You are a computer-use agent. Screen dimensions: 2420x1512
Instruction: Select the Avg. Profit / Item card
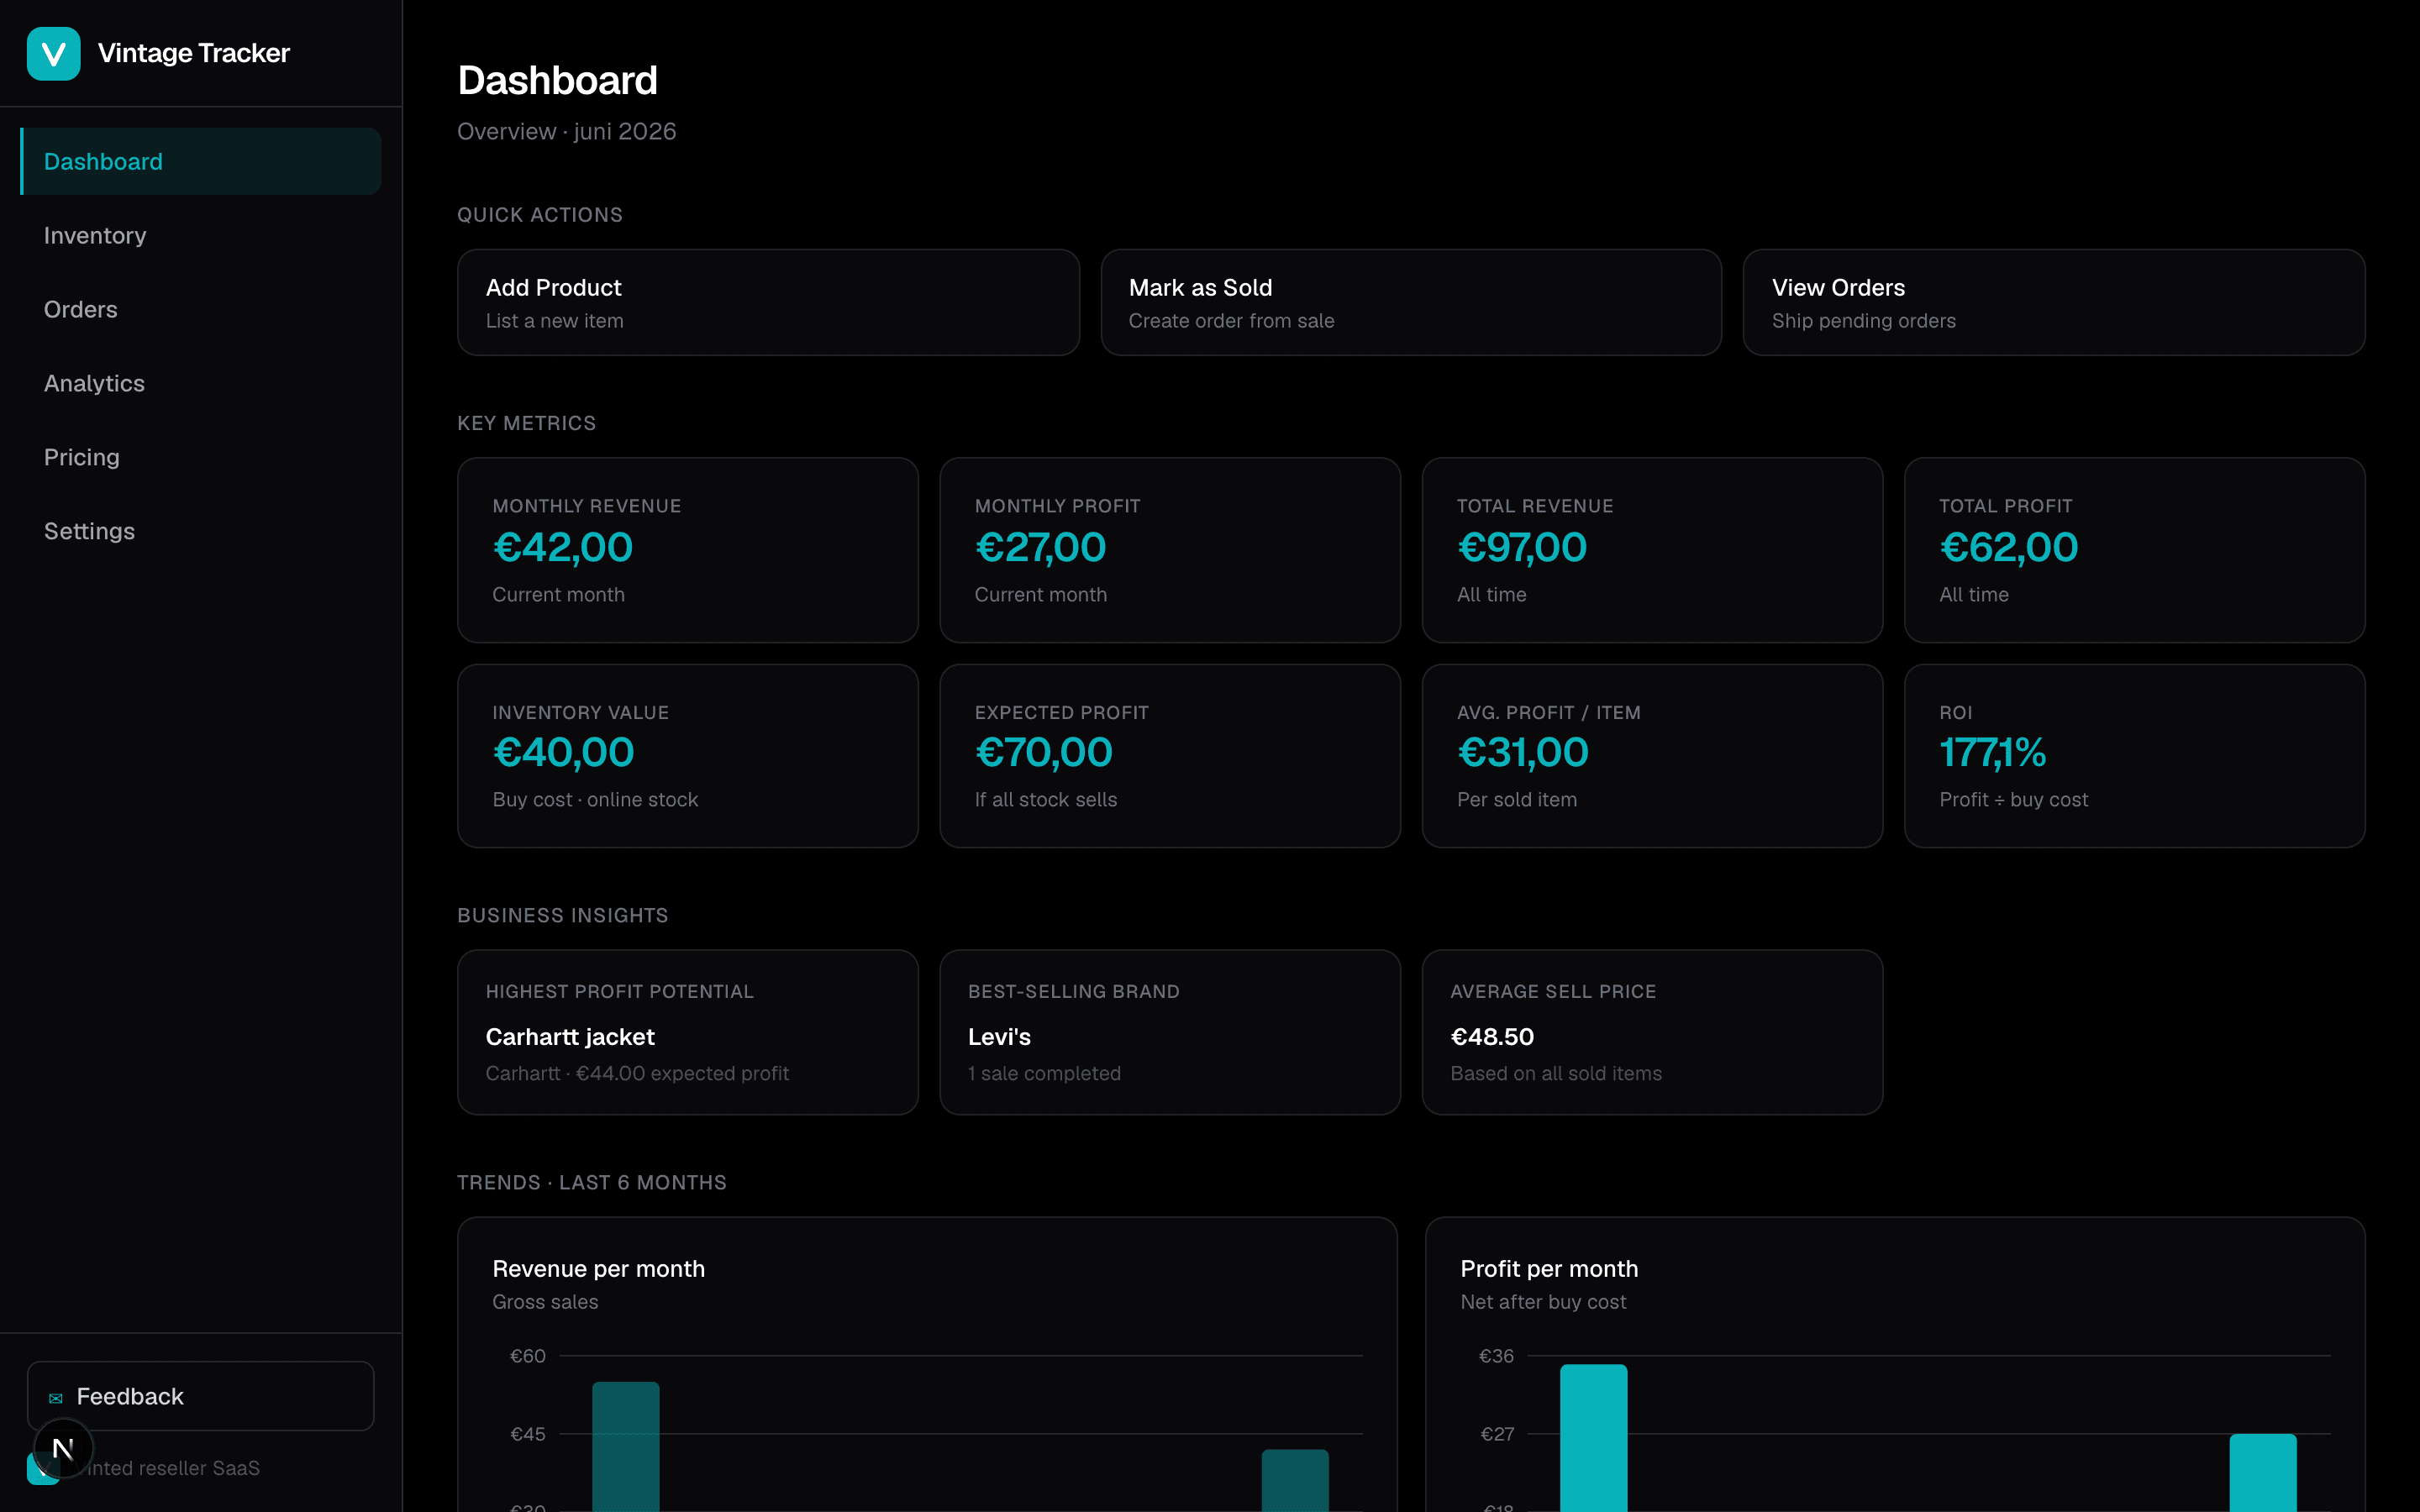(x=1652, y=756)
